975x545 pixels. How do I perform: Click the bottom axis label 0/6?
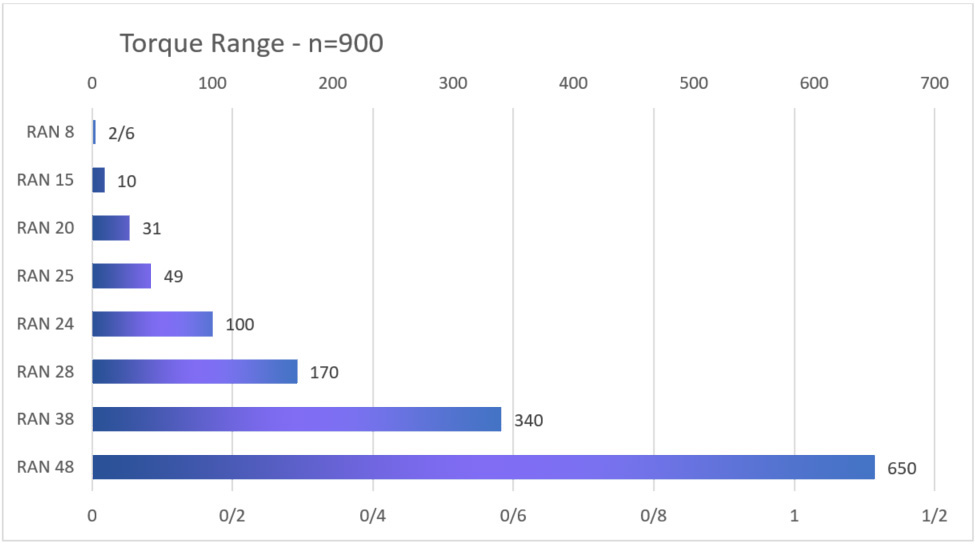513,516
